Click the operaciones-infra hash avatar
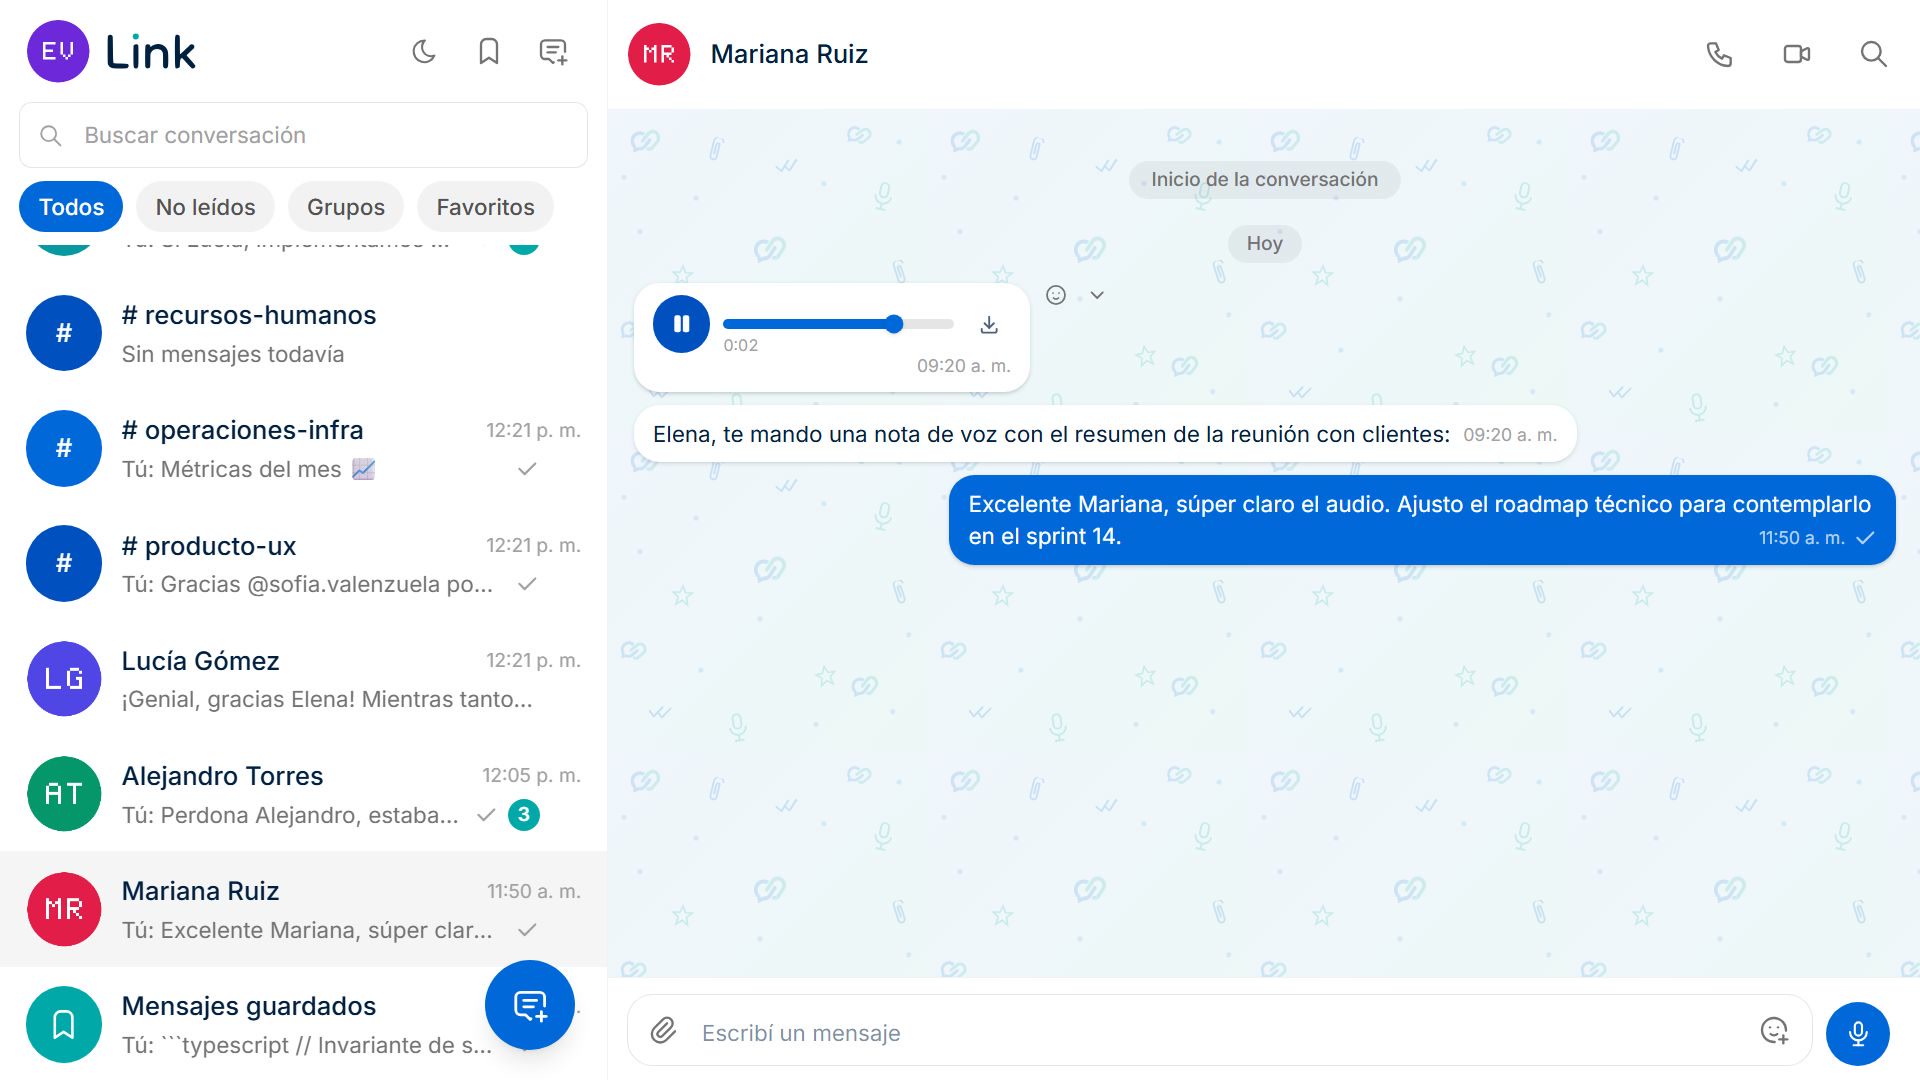Image resolution: width=1920 pixels, height=1080 pixels. (x=64, y=448)
